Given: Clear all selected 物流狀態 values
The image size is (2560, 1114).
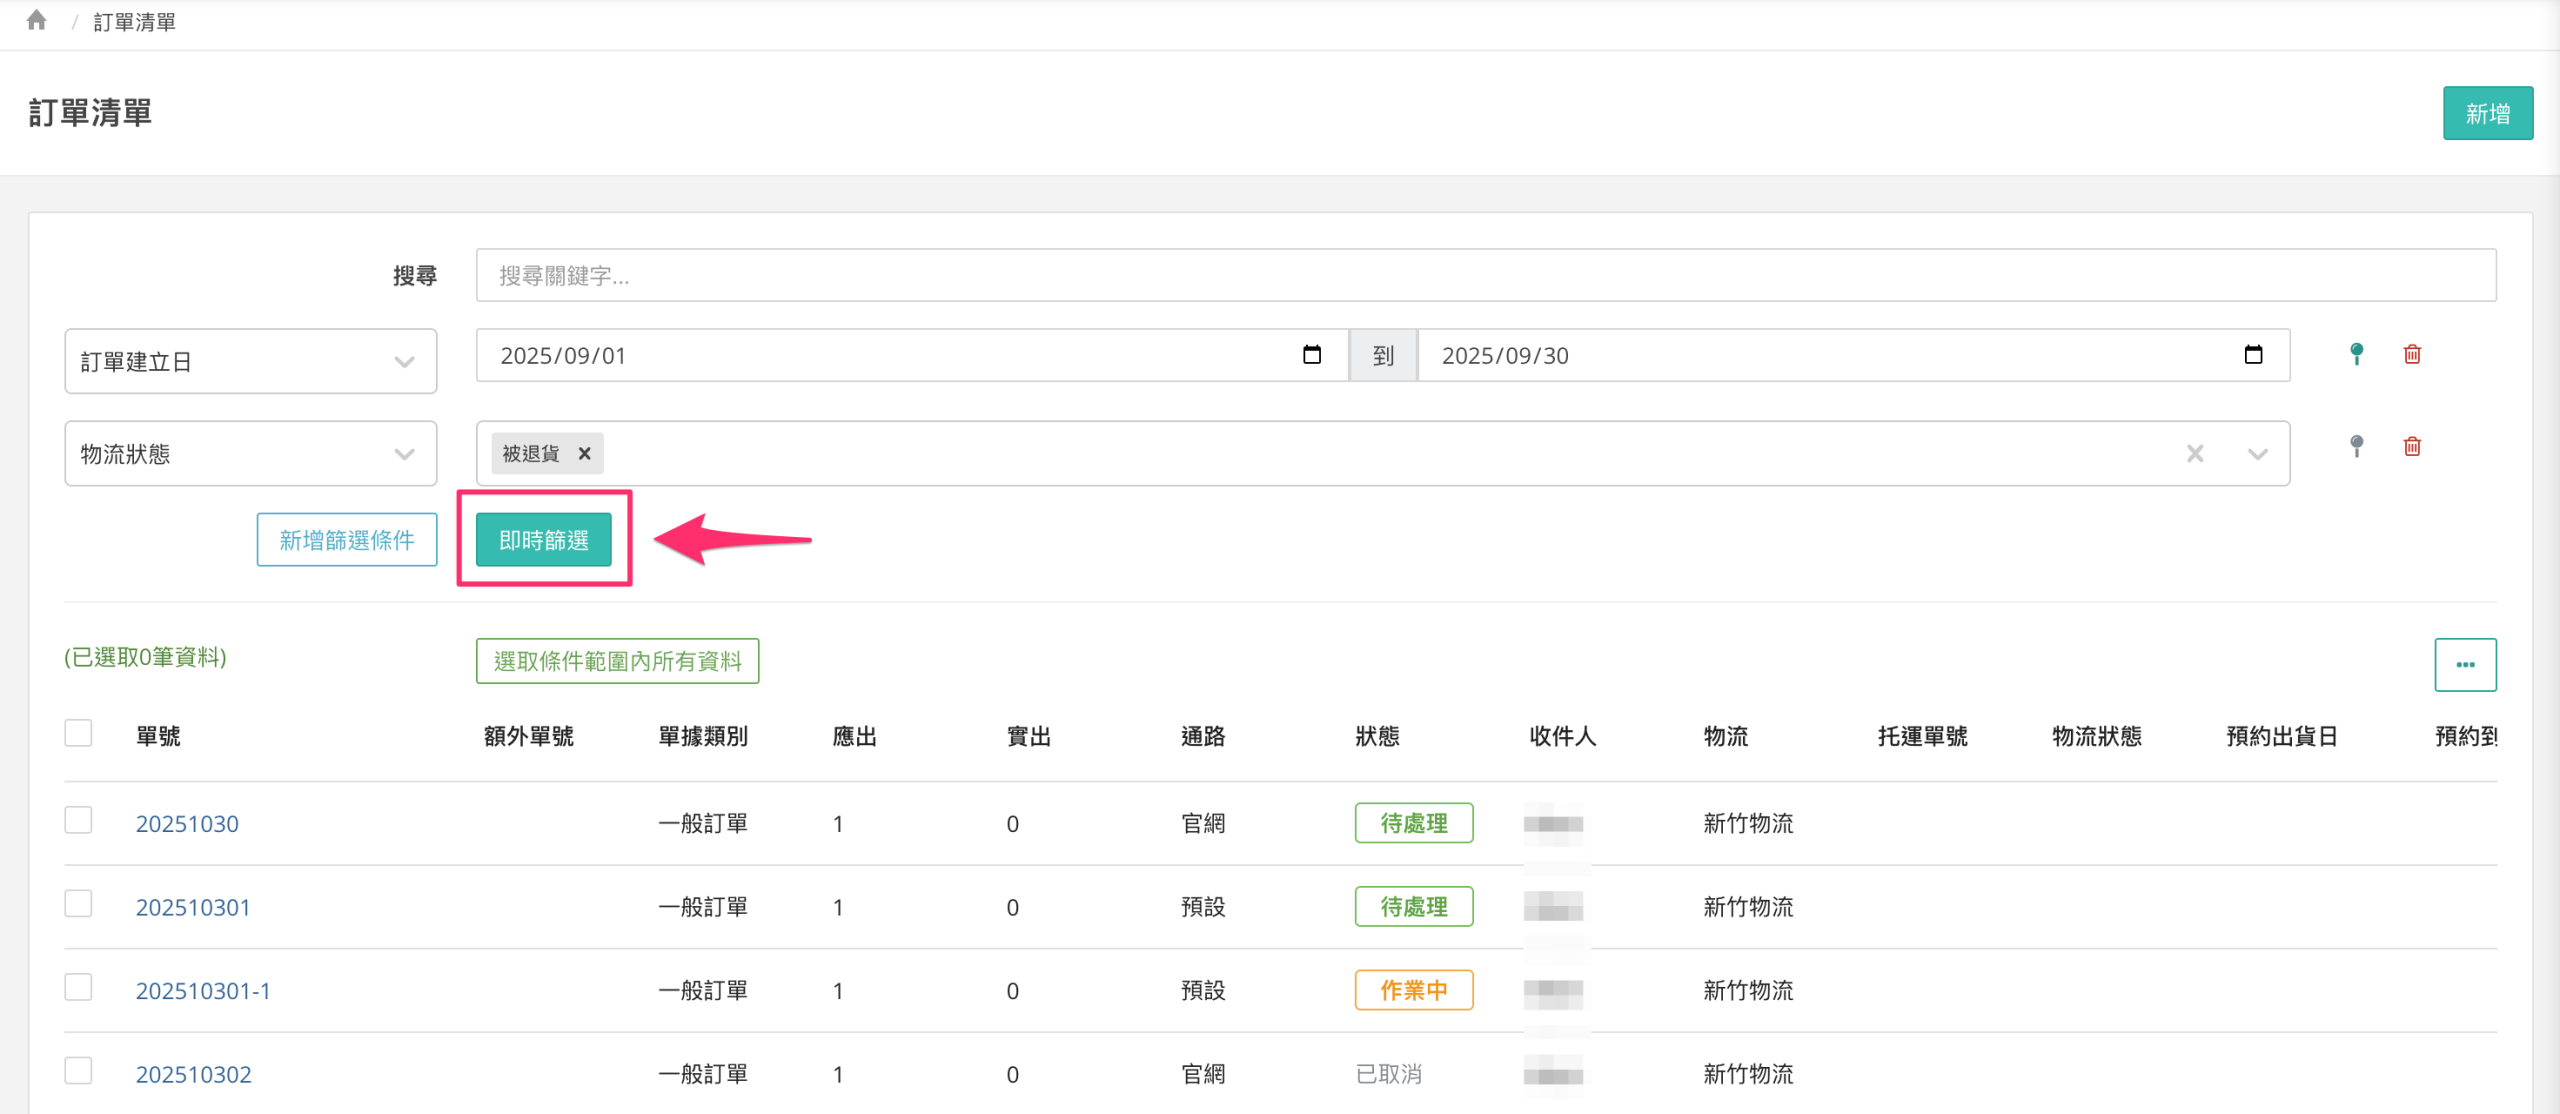Looking at the screenshot, I should click(2194, 454).
